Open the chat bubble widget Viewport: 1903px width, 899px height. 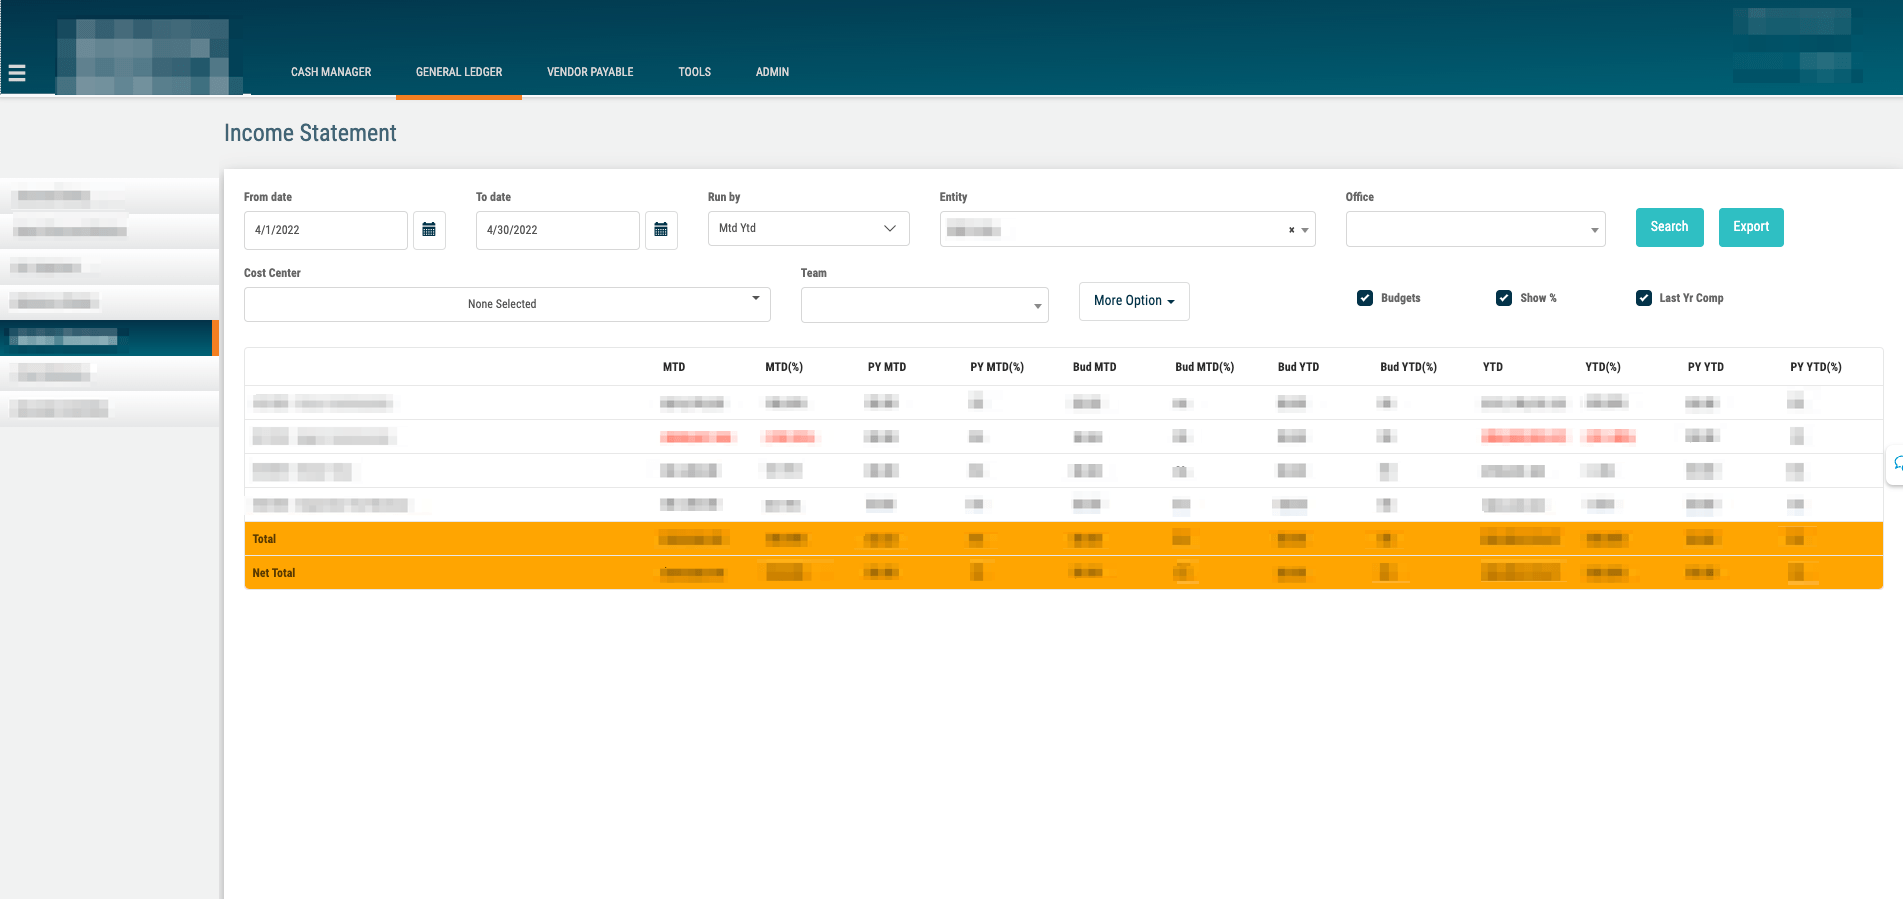point(1896,464)
